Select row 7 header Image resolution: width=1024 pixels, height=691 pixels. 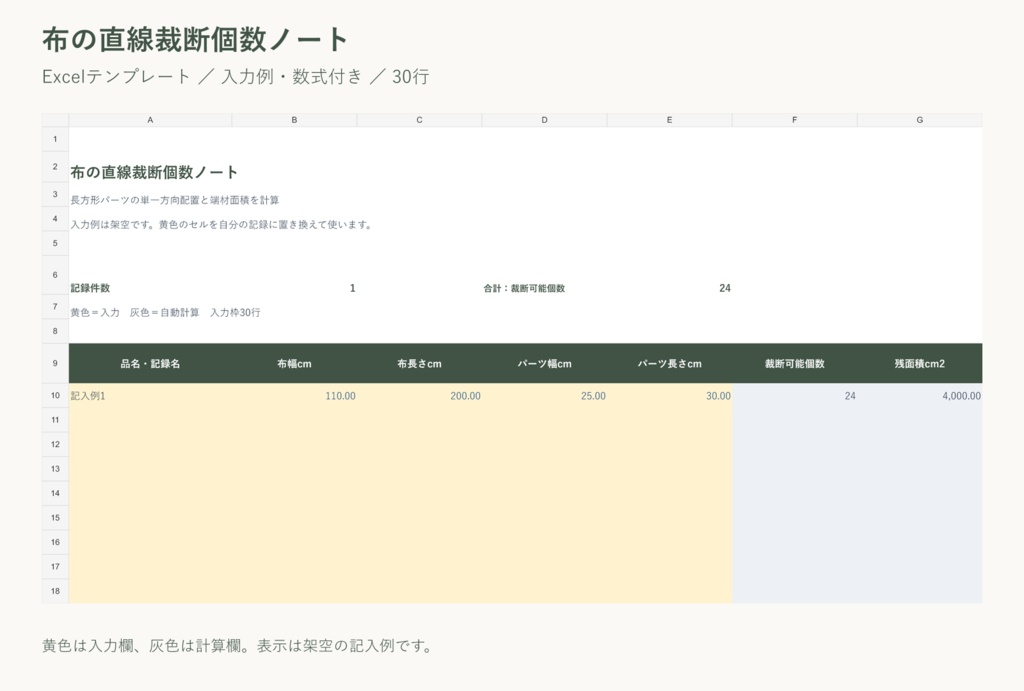(56, 306)
